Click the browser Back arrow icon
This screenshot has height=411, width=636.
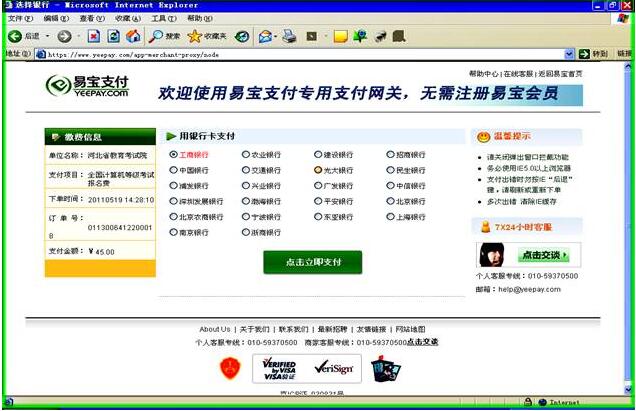pyautogui.click(x=14, y=36)
